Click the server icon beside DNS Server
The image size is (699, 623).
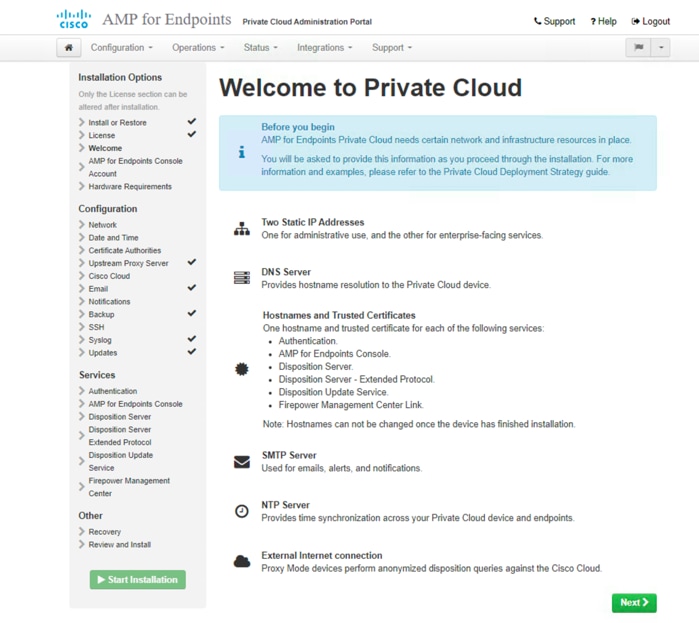point(242,278)
